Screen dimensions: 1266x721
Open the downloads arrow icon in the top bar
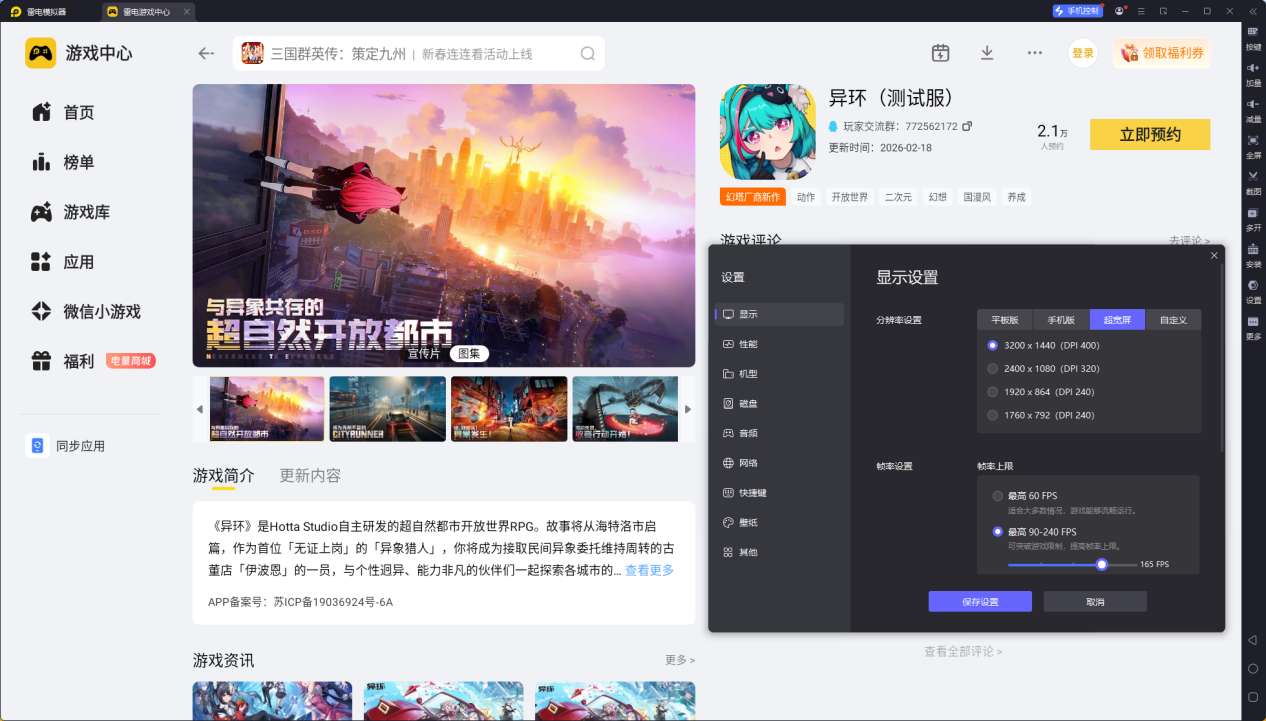tap(987, 53)
